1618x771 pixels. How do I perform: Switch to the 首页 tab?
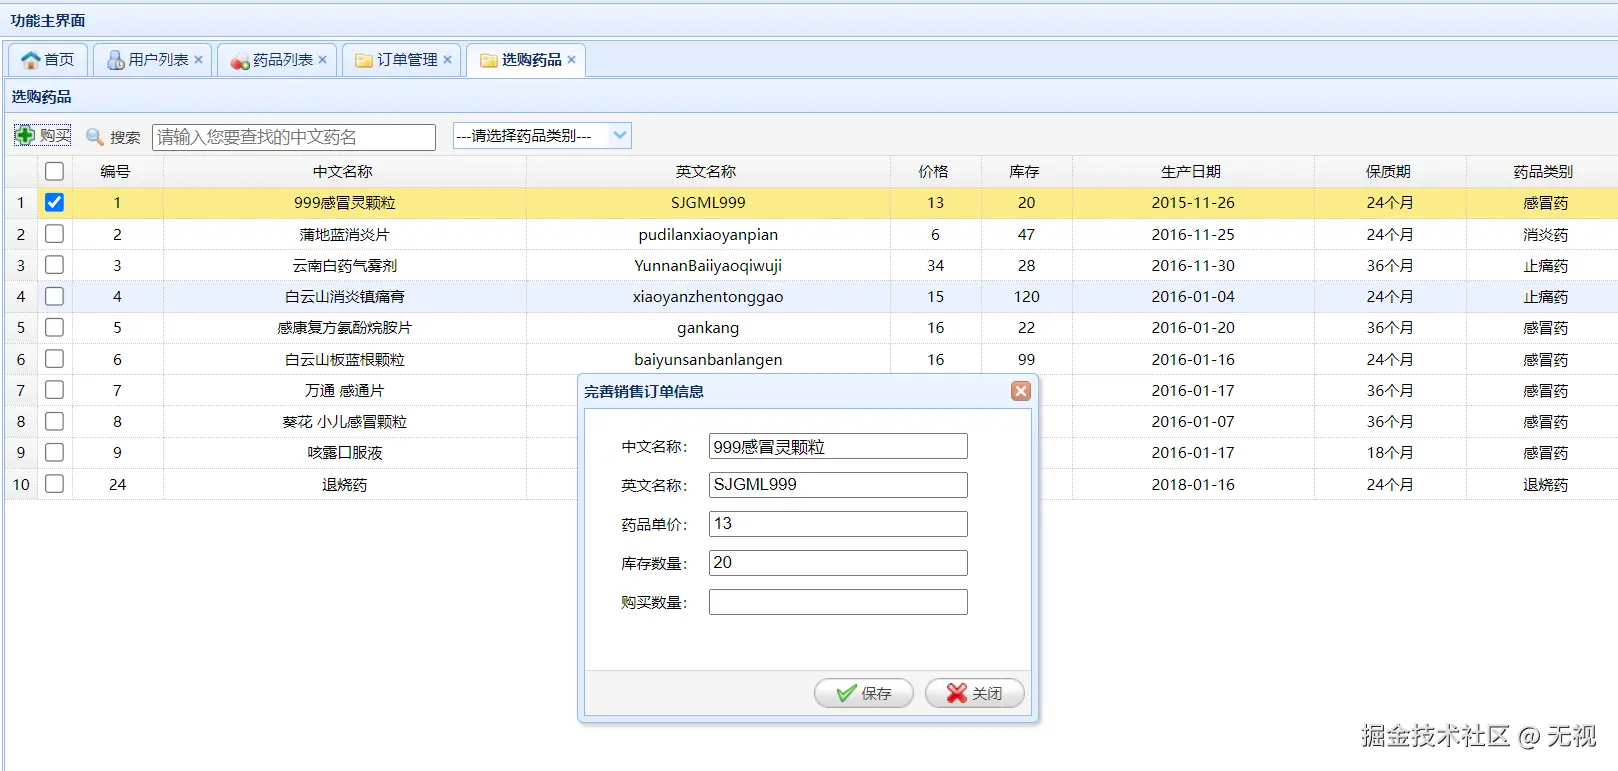[x=48, y=60]
